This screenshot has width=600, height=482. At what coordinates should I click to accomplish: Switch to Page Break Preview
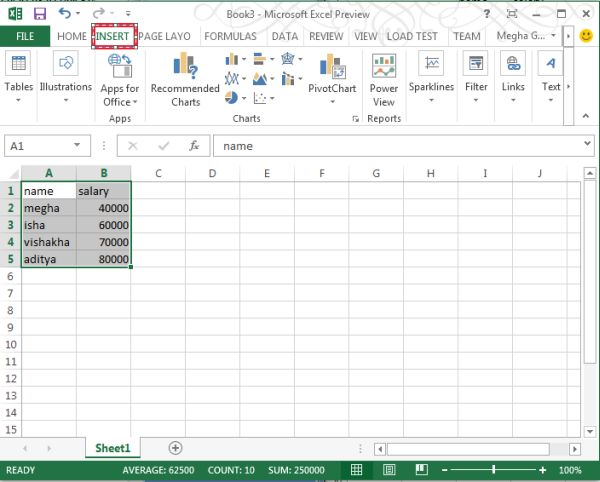tap(422, 470)
